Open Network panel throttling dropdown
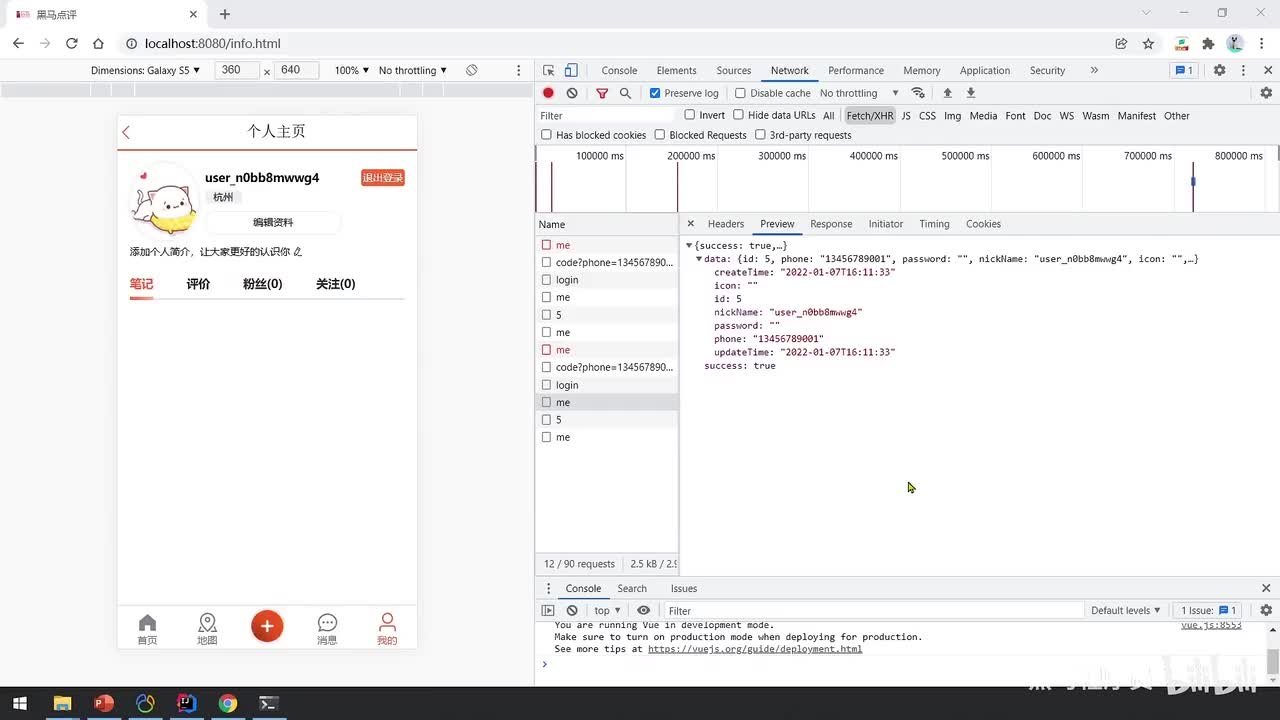 point(859,93)
